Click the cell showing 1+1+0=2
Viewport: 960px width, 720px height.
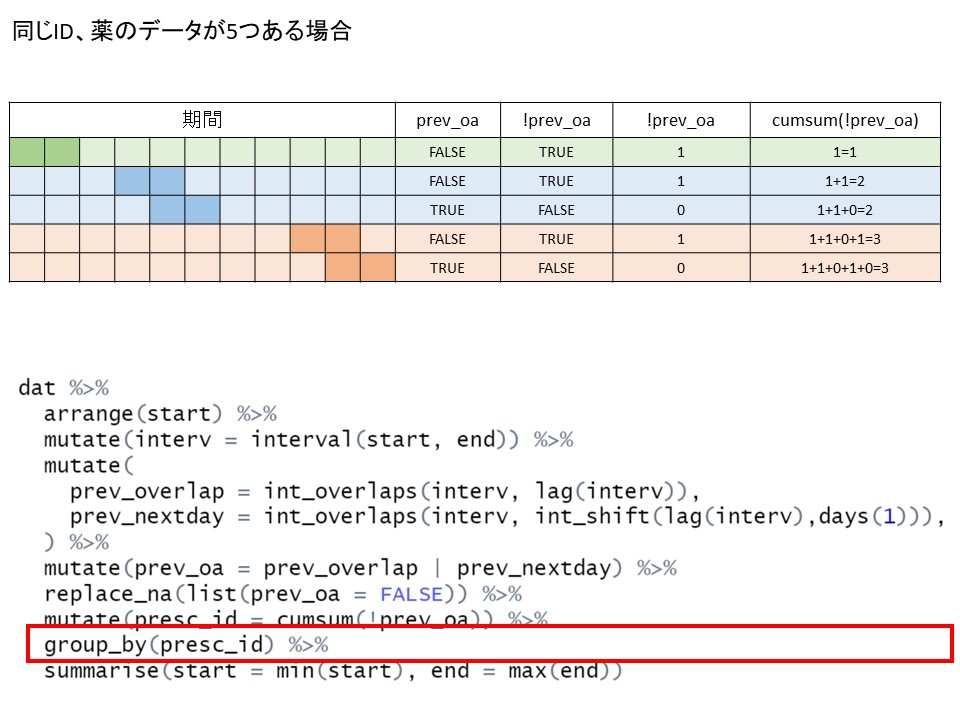844,210
